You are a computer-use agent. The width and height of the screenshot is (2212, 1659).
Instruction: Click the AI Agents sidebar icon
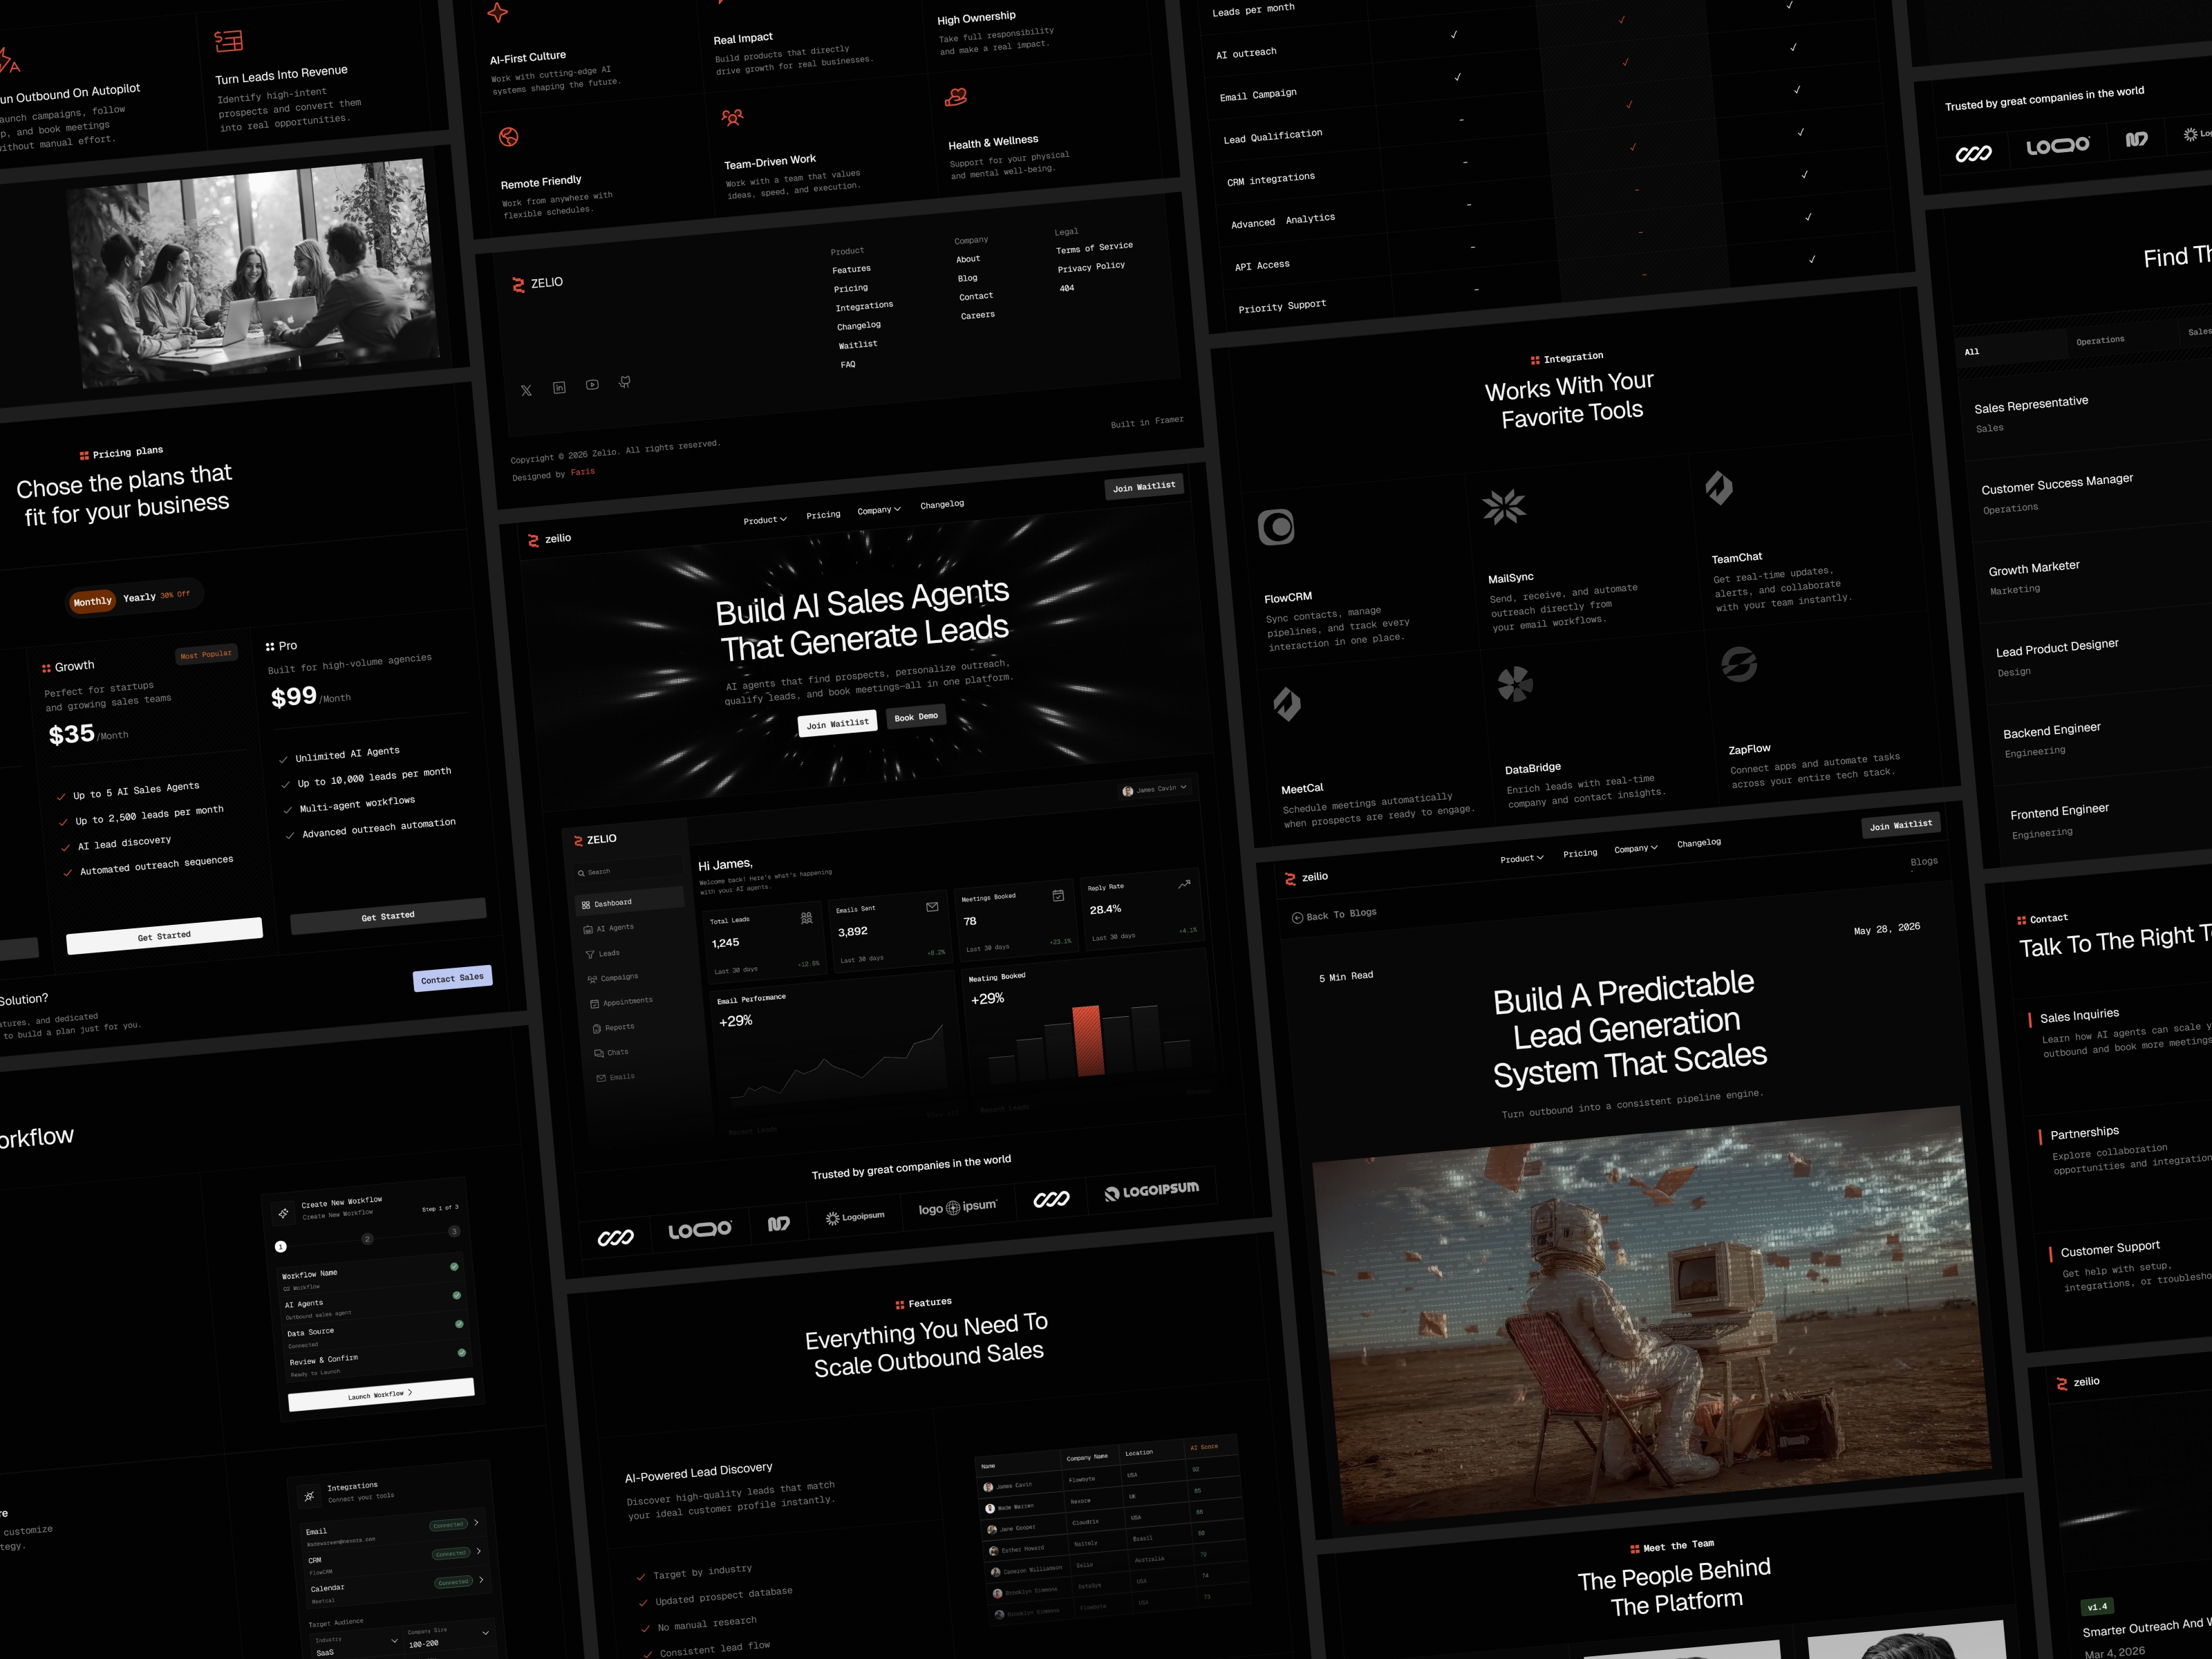coord(588,930)
